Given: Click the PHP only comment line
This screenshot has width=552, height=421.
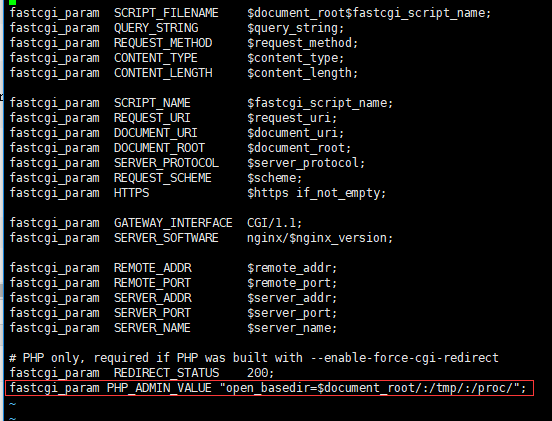Looking at the screenshot, I should coord(254,358).
